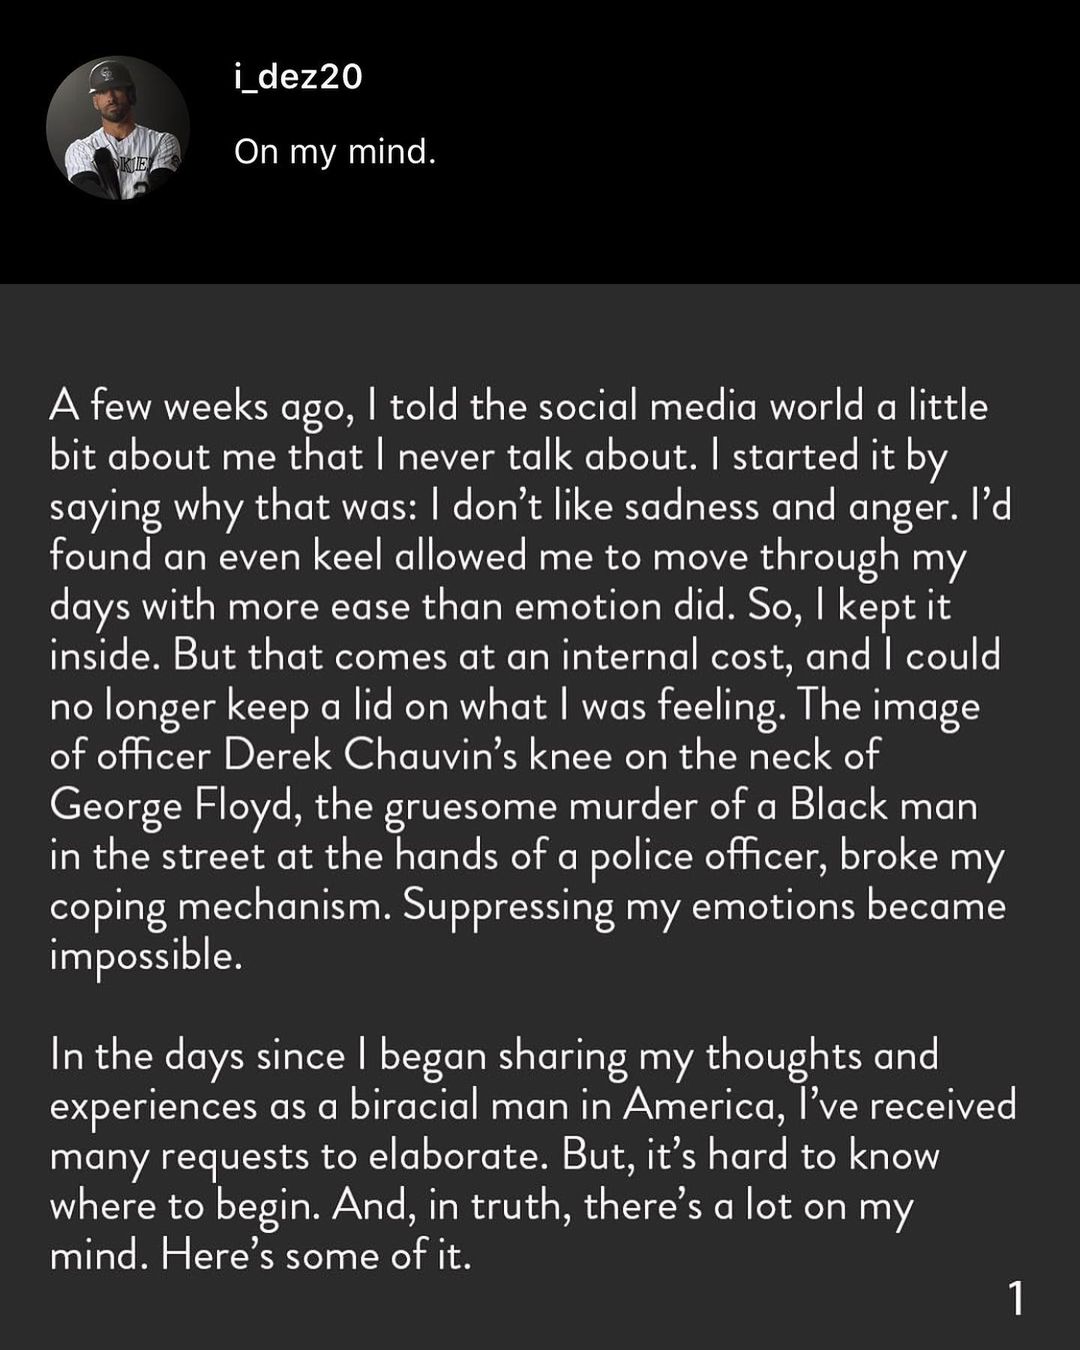Image resolution: width=1080 pixels, height=1350 pixels.
Task: Click the page number 1 indicator
Action: (x=1016, y=1299)
